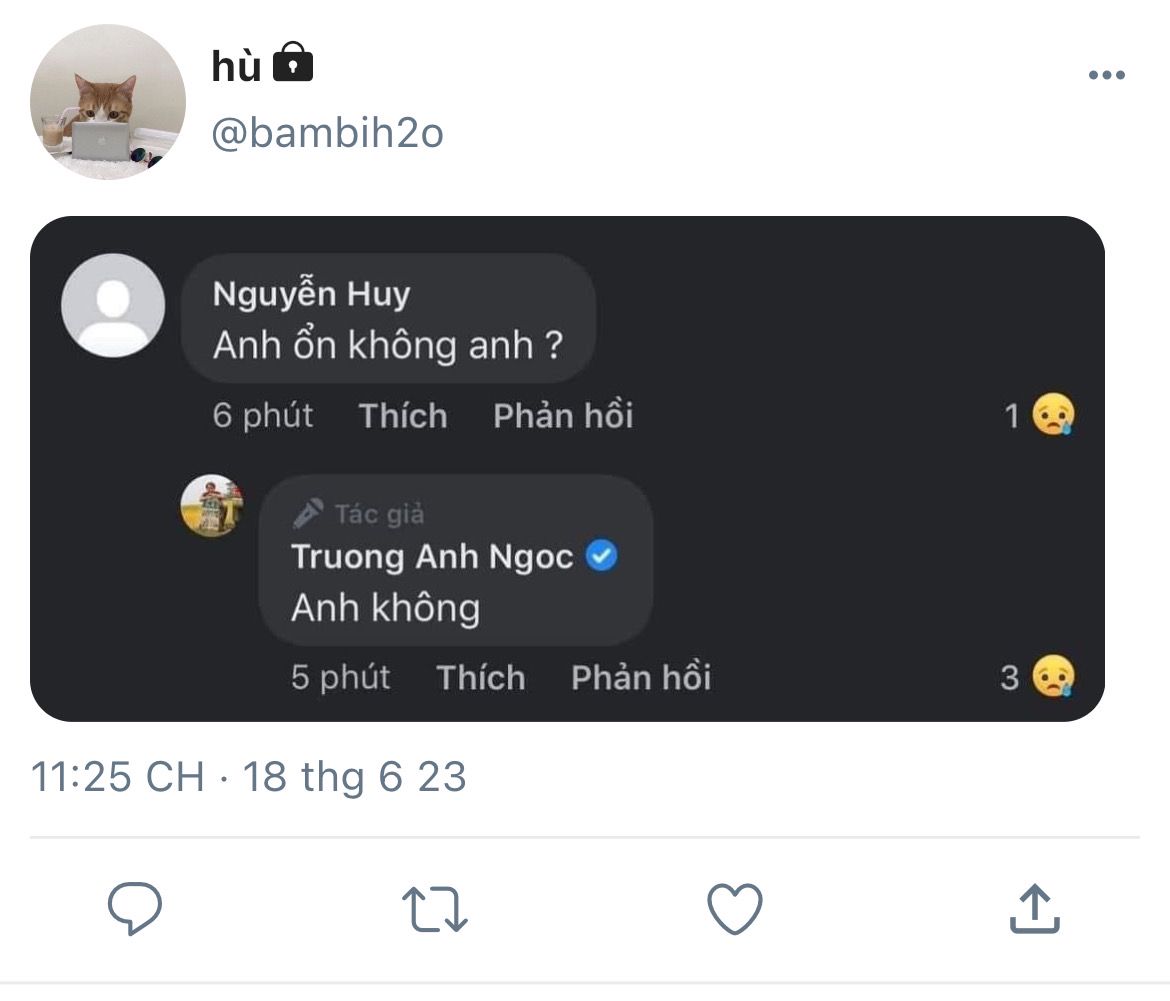Click Phản hồi under Nguyễn Huy's comment
This screenshot has height=1001, width=1170.
pyautogui.click(x=563, y=416)
